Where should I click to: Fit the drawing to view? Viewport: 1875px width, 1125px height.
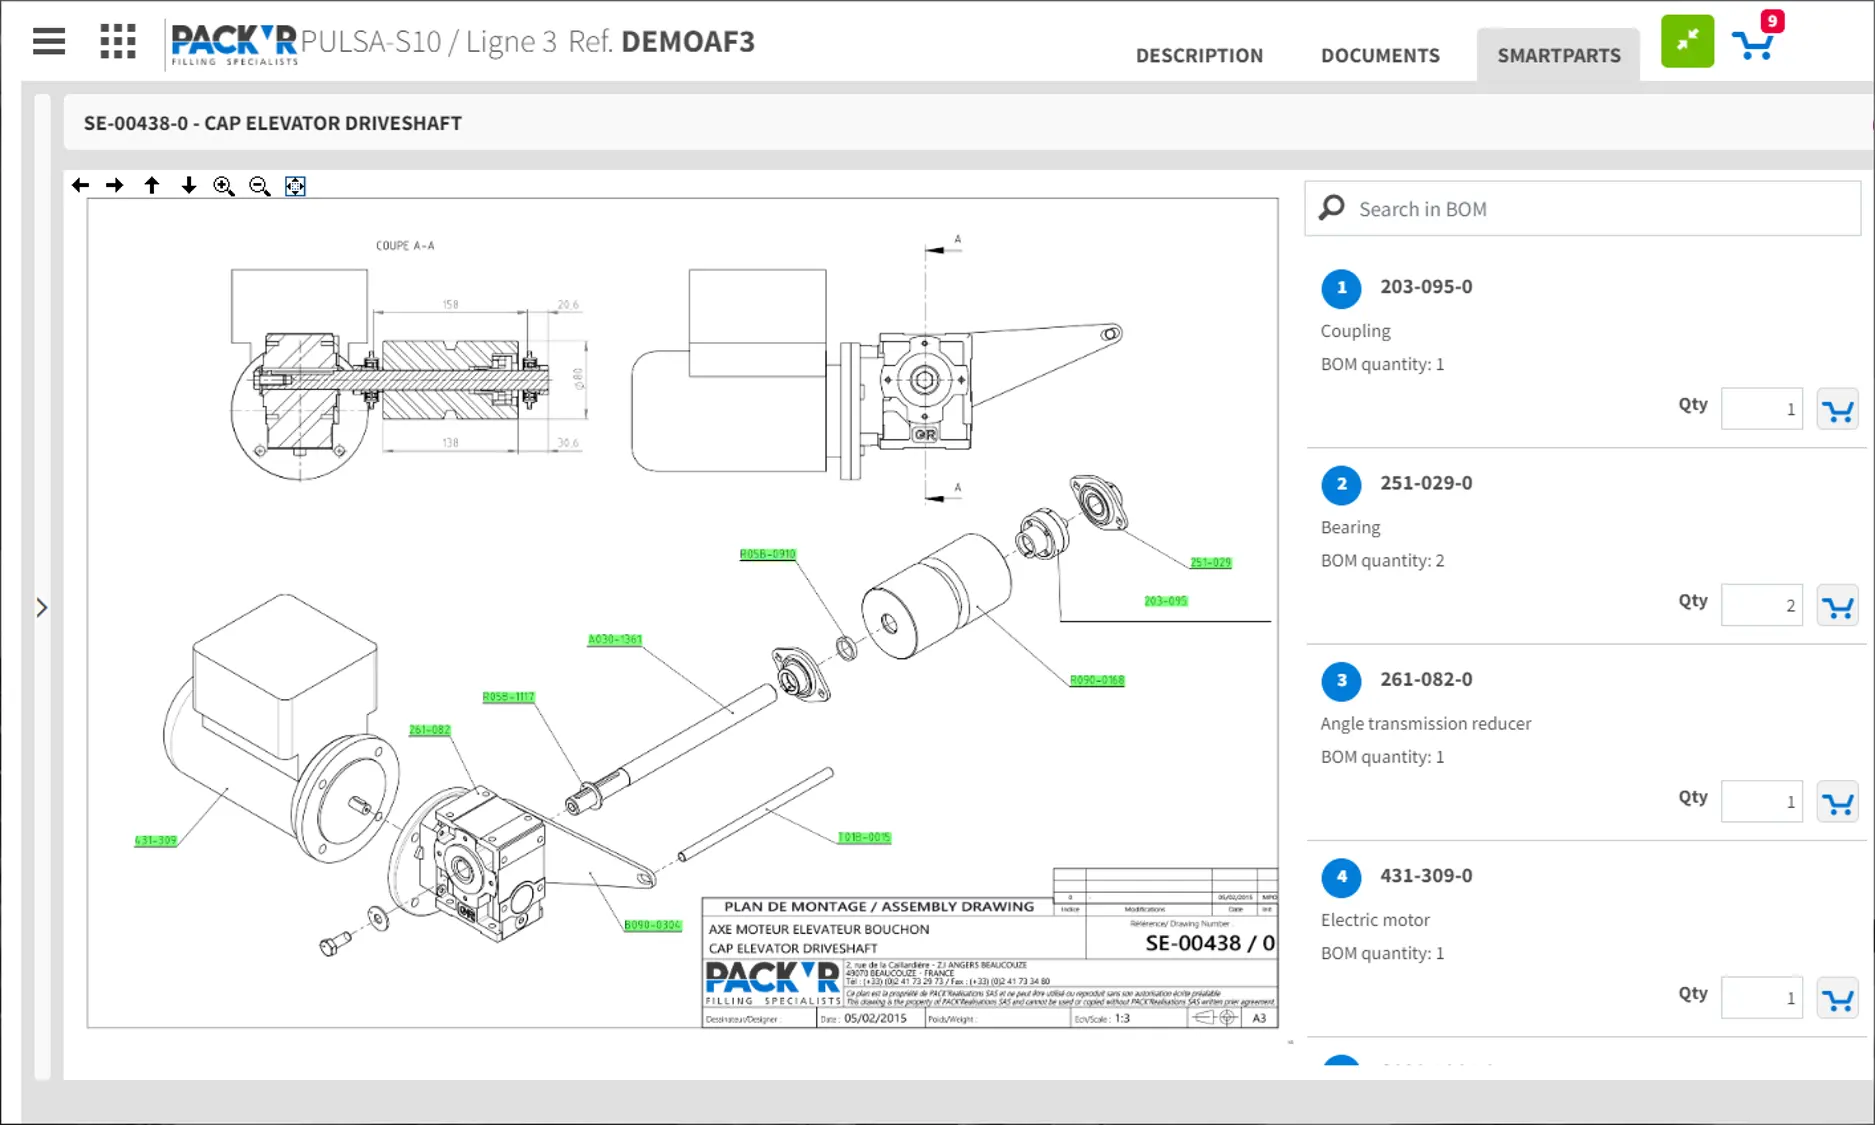point(295,186)
